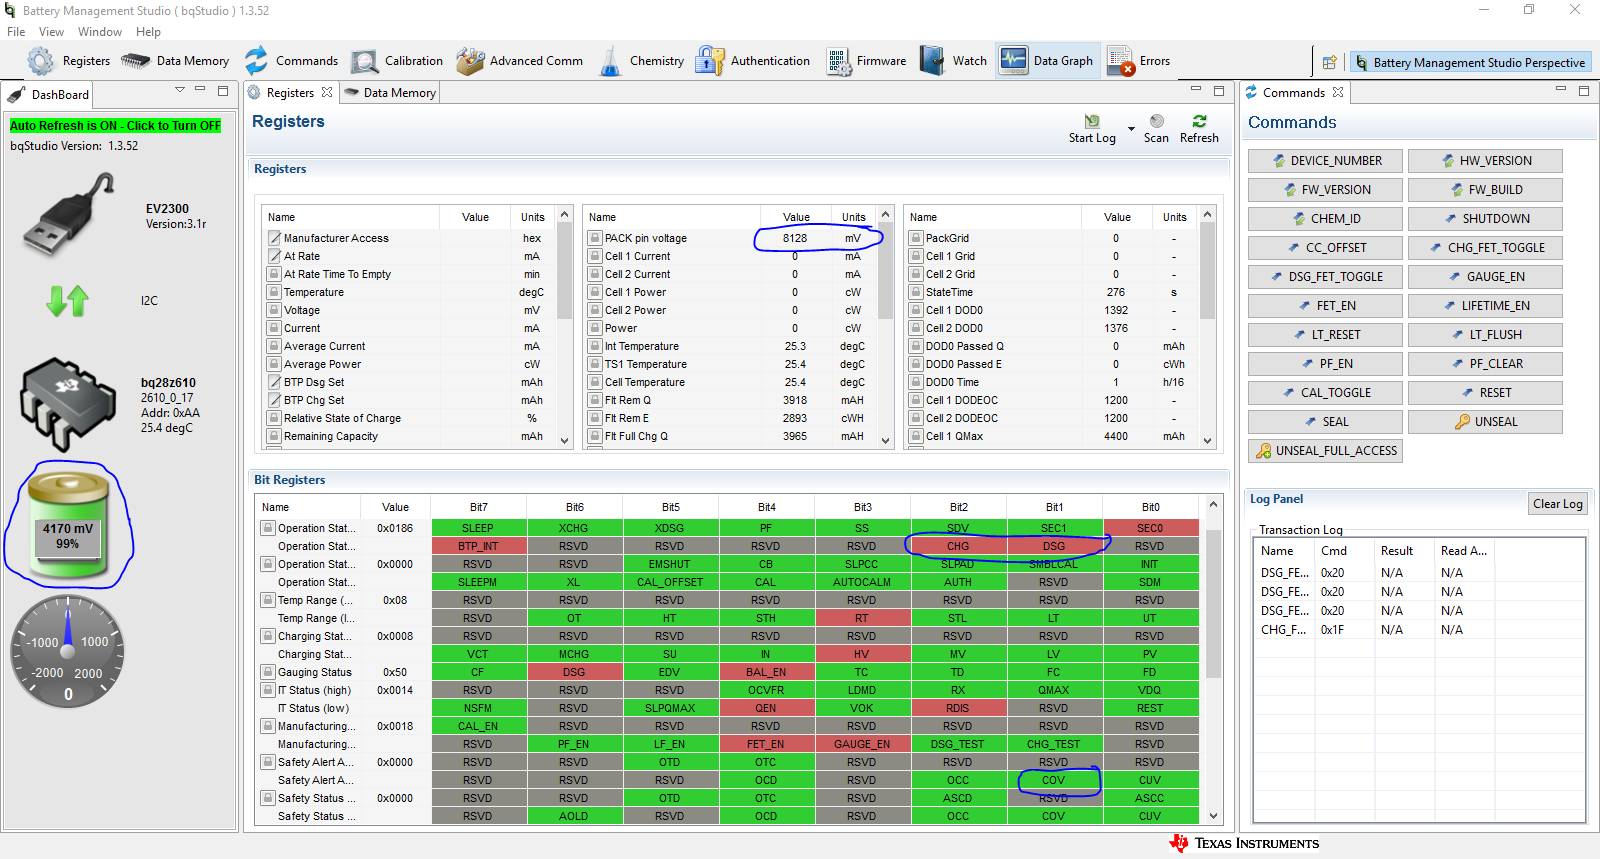Open the File menu

[x=16, y=32]
